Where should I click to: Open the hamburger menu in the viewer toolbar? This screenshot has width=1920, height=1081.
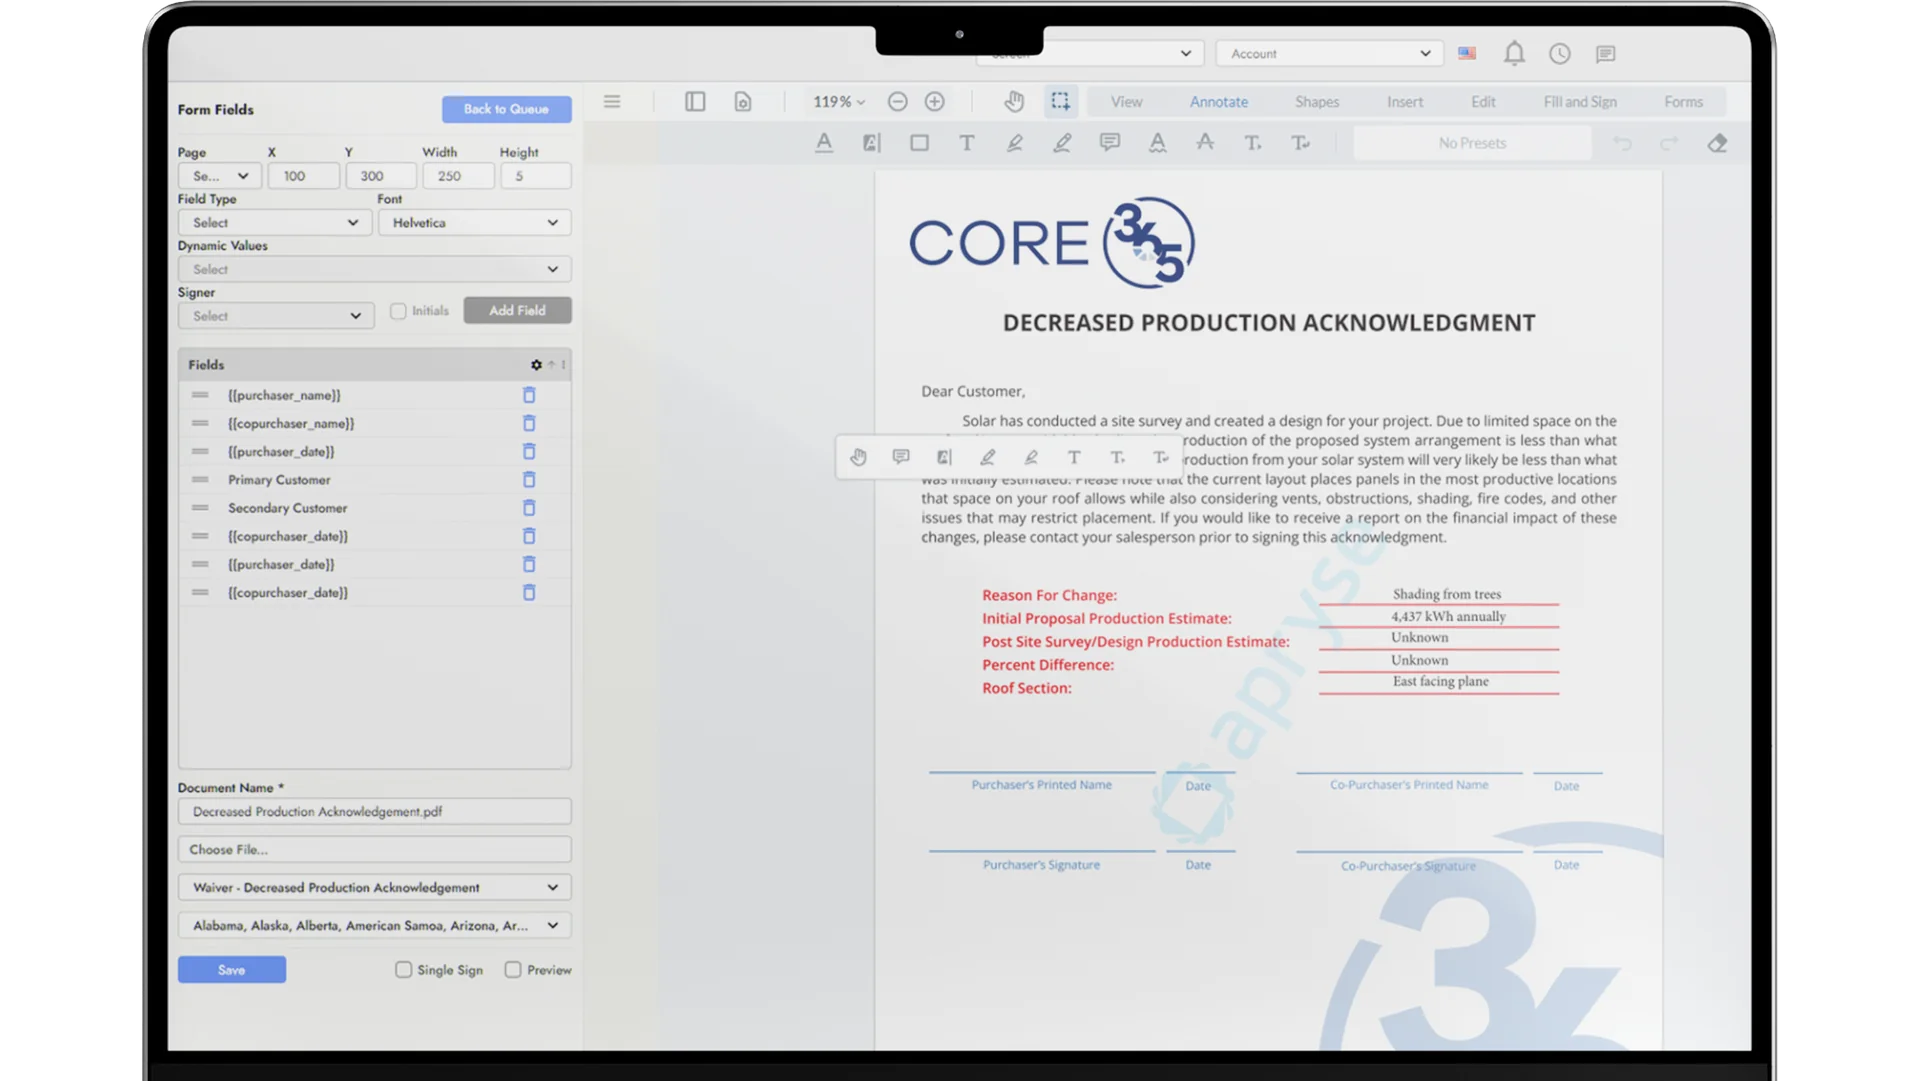point(612,102)
